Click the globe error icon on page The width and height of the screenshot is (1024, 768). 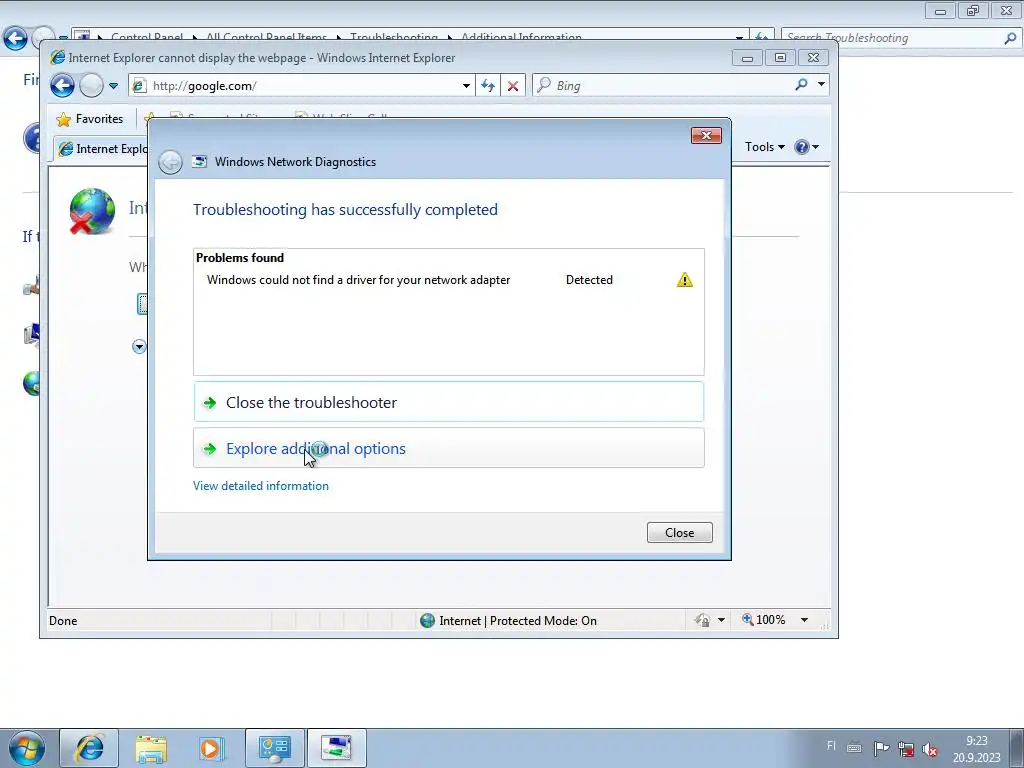point(92,211)
